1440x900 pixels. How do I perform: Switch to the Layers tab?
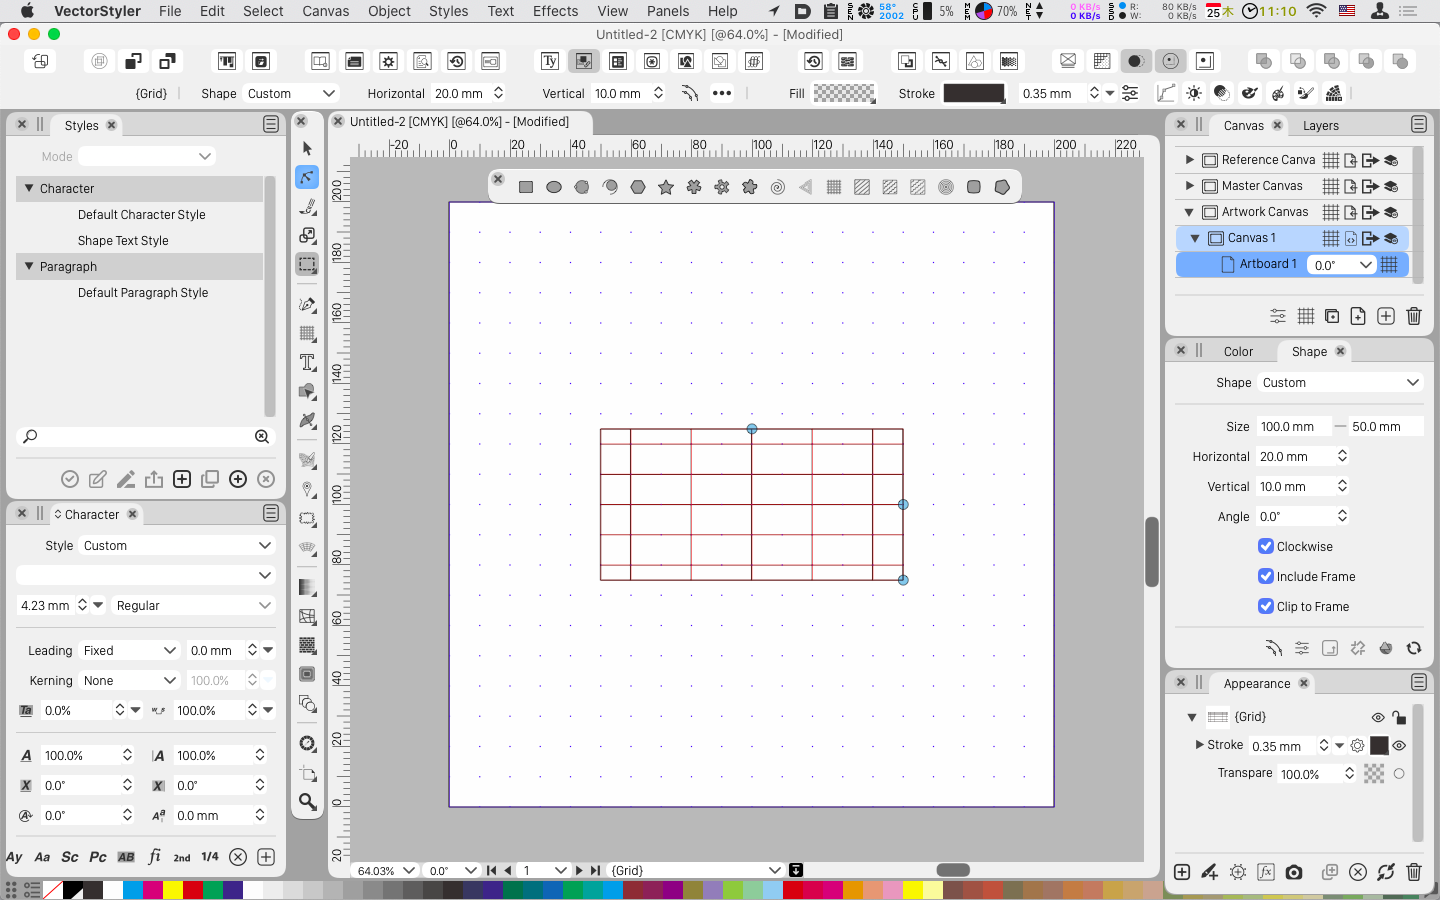[1320, 125]
